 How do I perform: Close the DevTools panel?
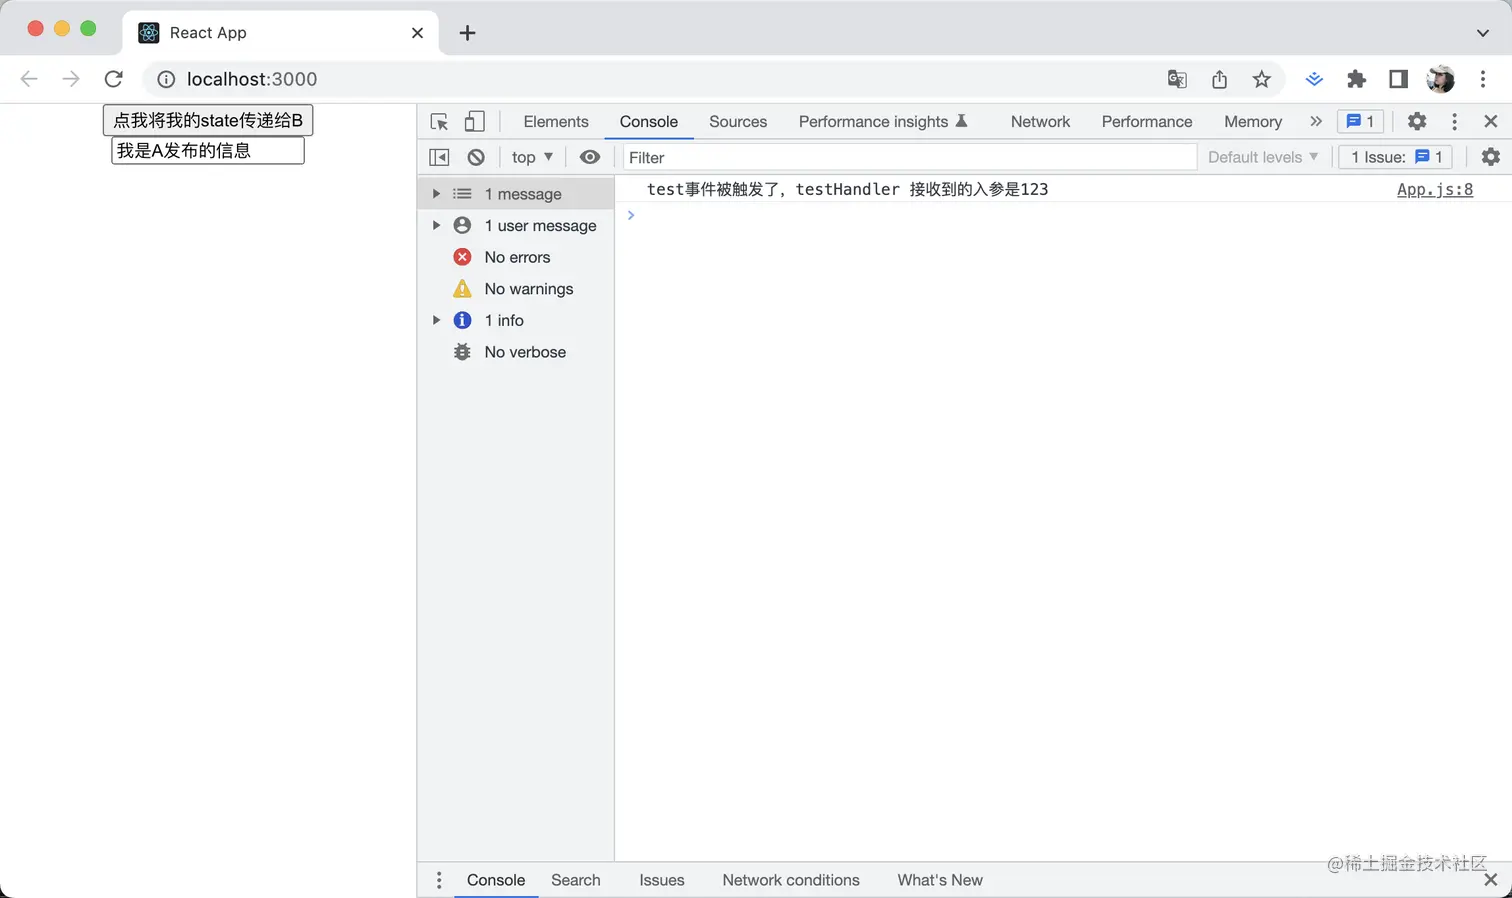tap(1491, 121)
